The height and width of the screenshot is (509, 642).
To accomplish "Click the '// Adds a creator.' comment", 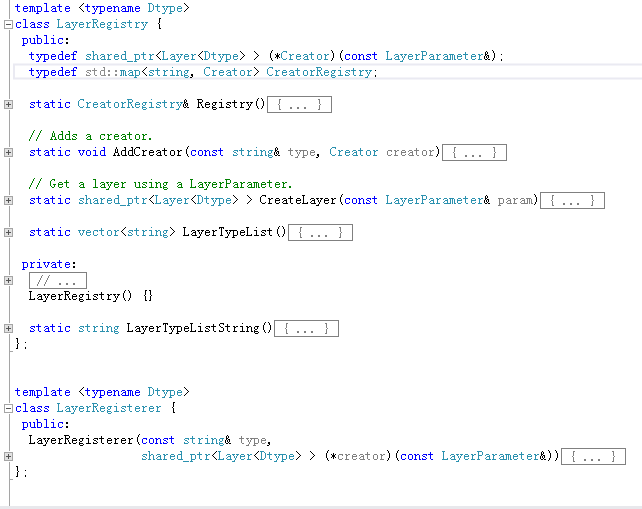I will click(x=90, y=136).
